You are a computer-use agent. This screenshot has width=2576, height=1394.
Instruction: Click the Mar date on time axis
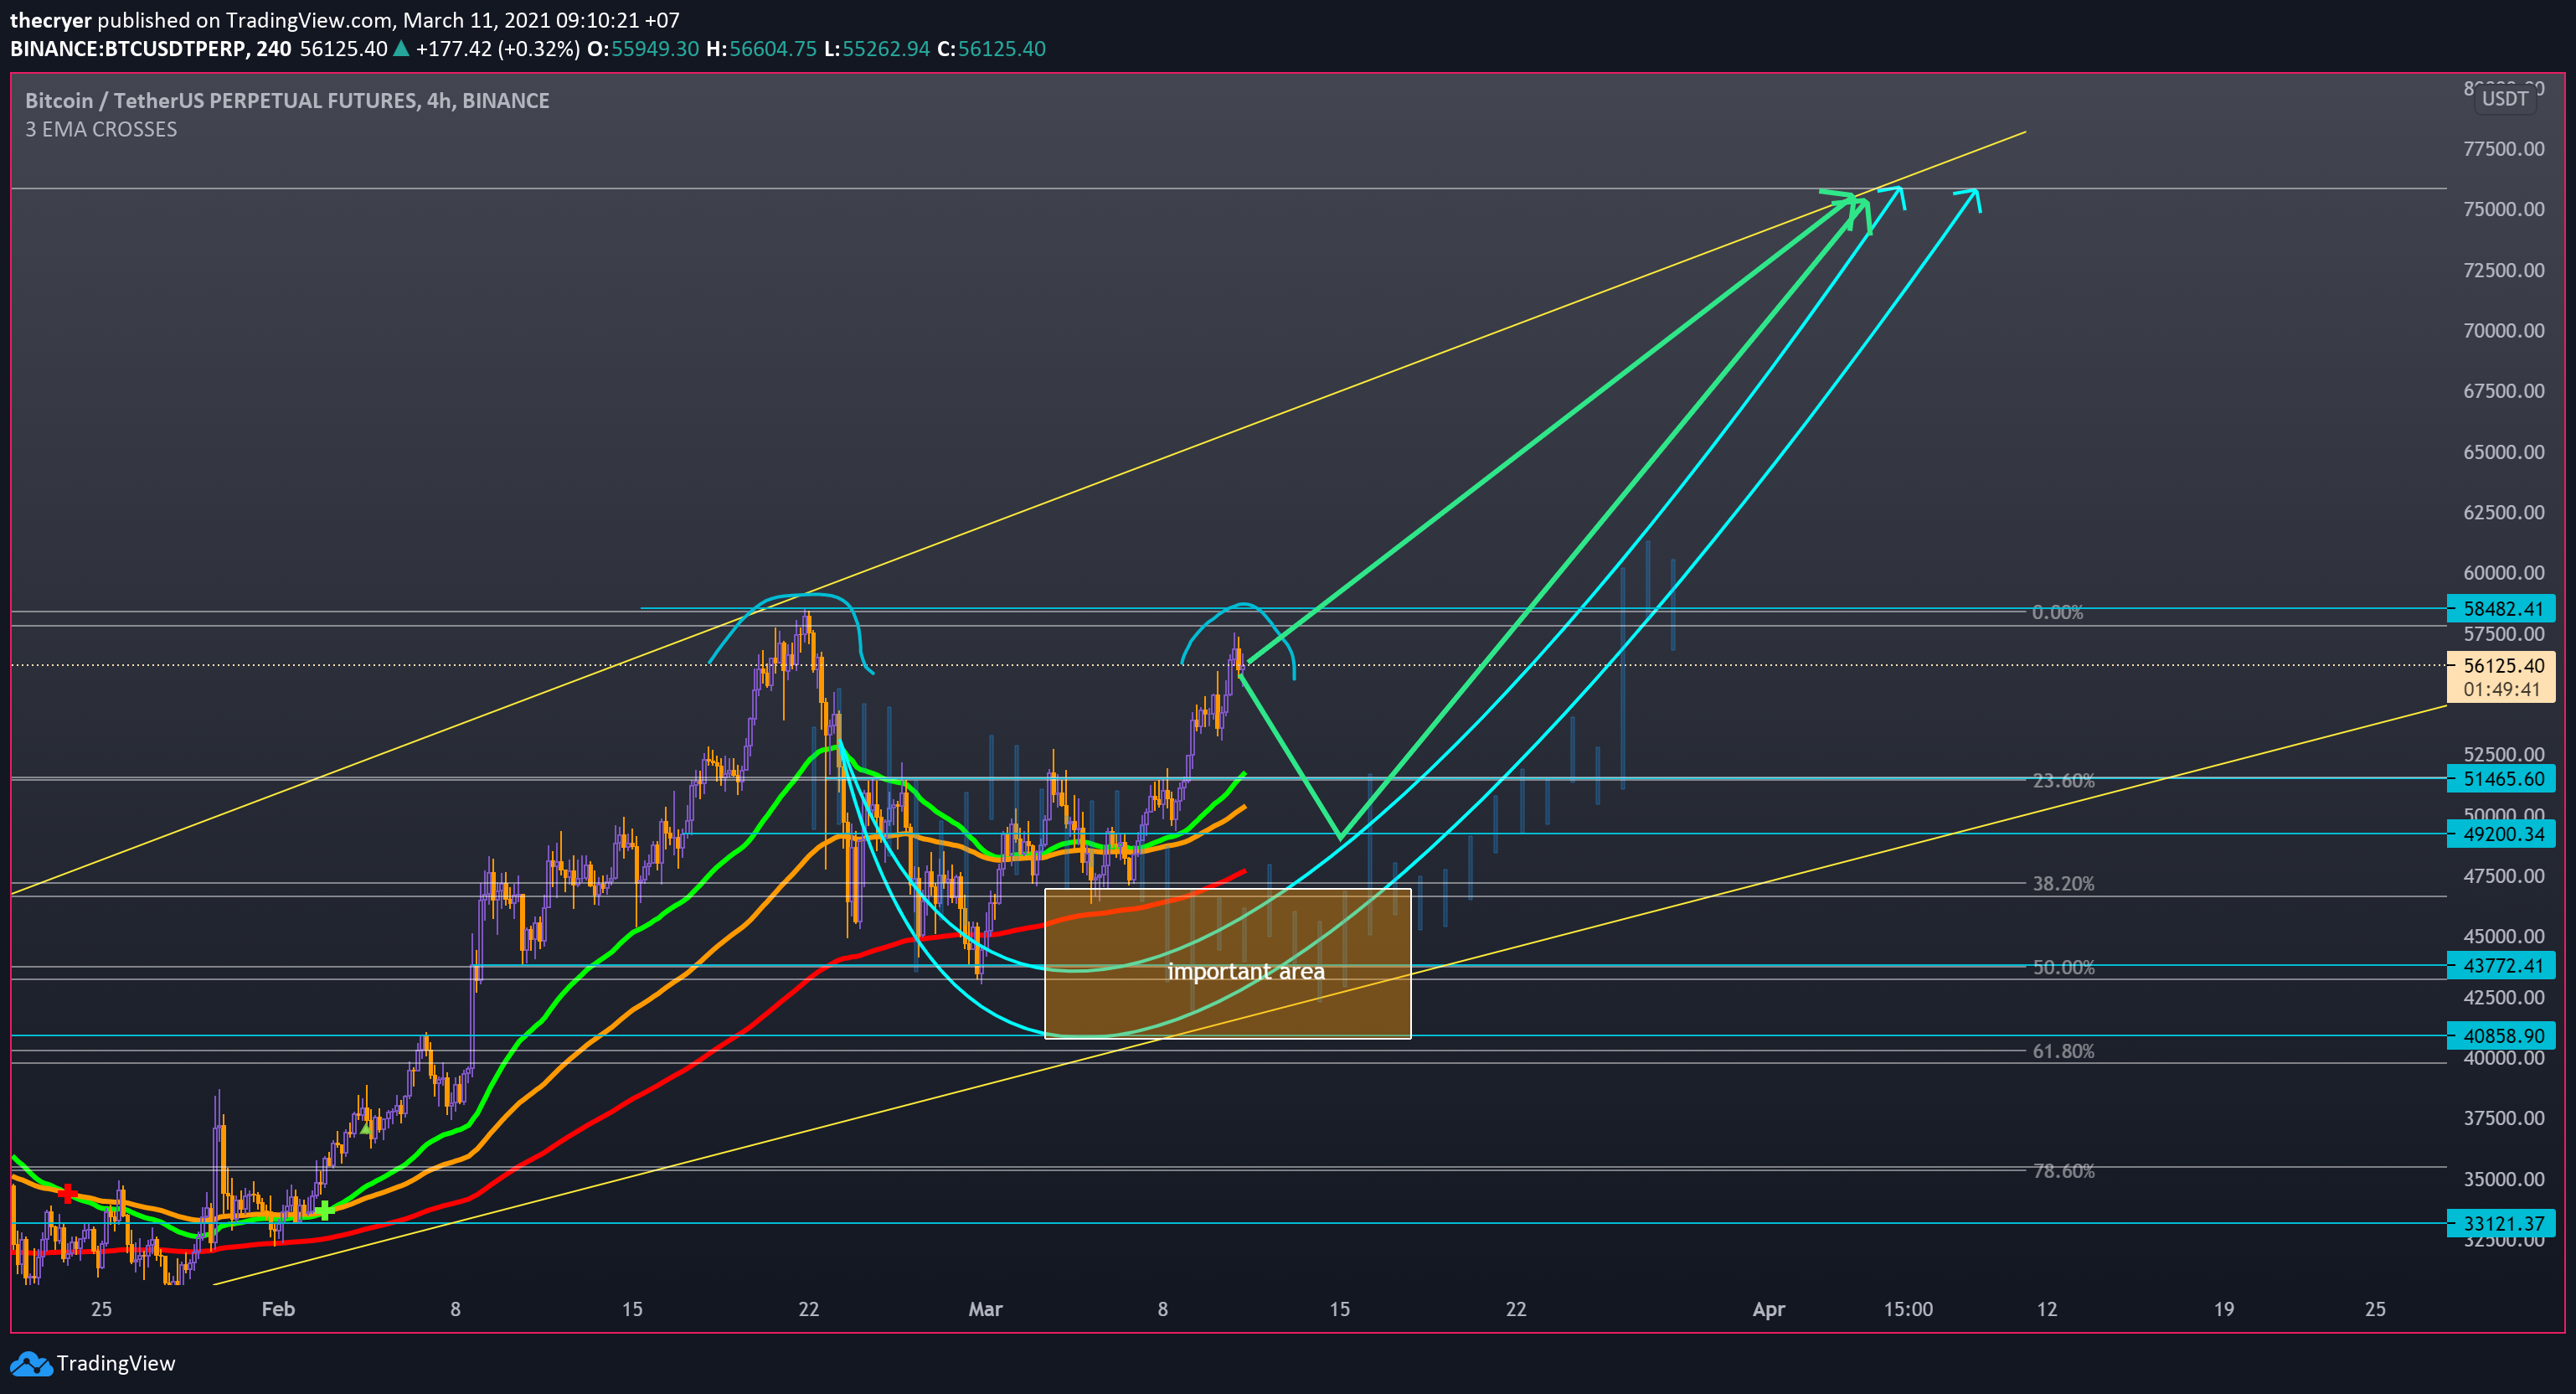[985, 1309]
